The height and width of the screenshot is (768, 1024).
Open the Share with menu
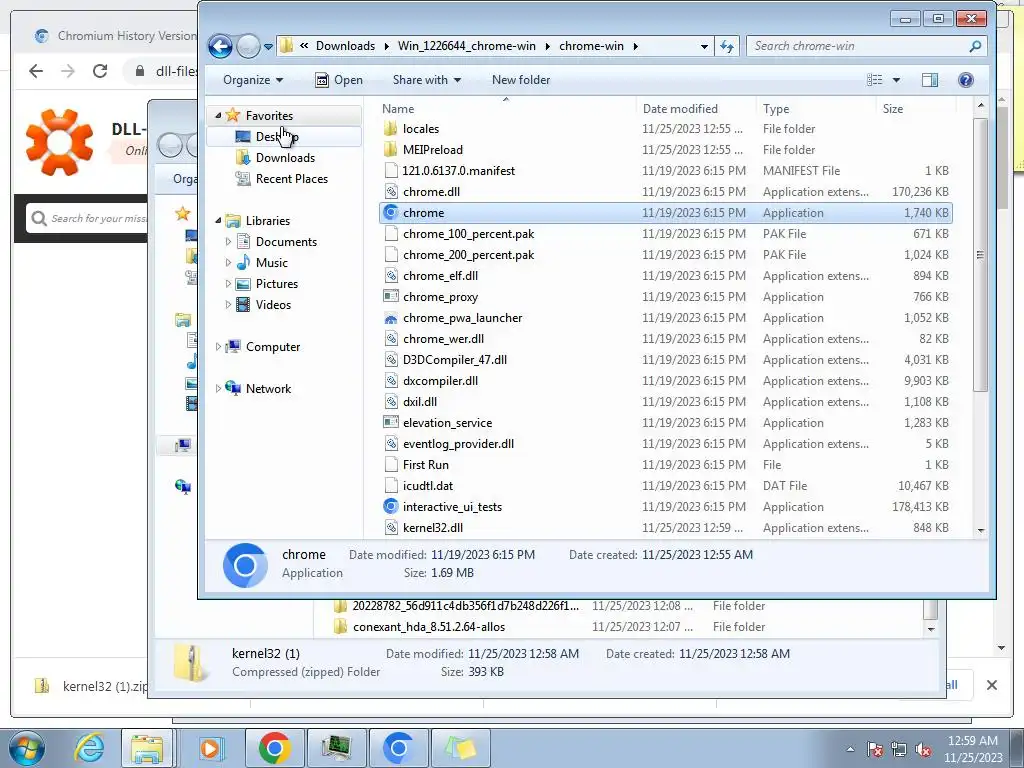point(426,80)
